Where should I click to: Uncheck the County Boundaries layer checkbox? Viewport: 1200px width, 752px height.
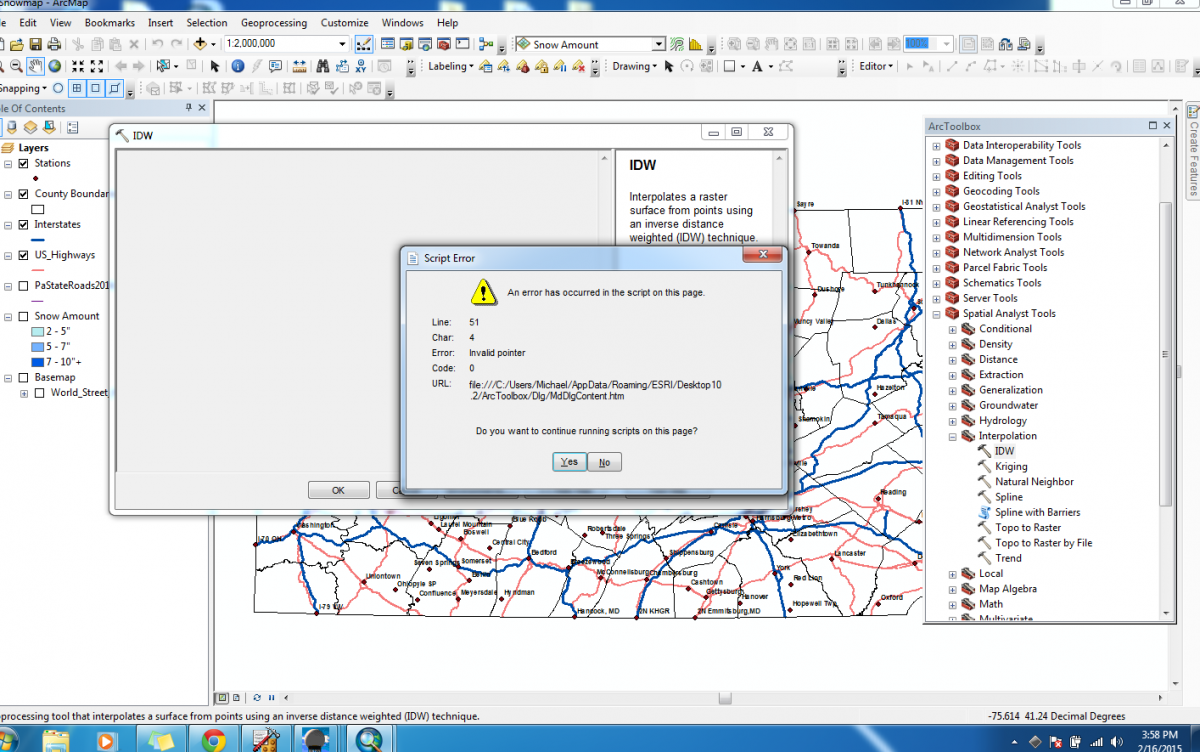tap(23, 194)
